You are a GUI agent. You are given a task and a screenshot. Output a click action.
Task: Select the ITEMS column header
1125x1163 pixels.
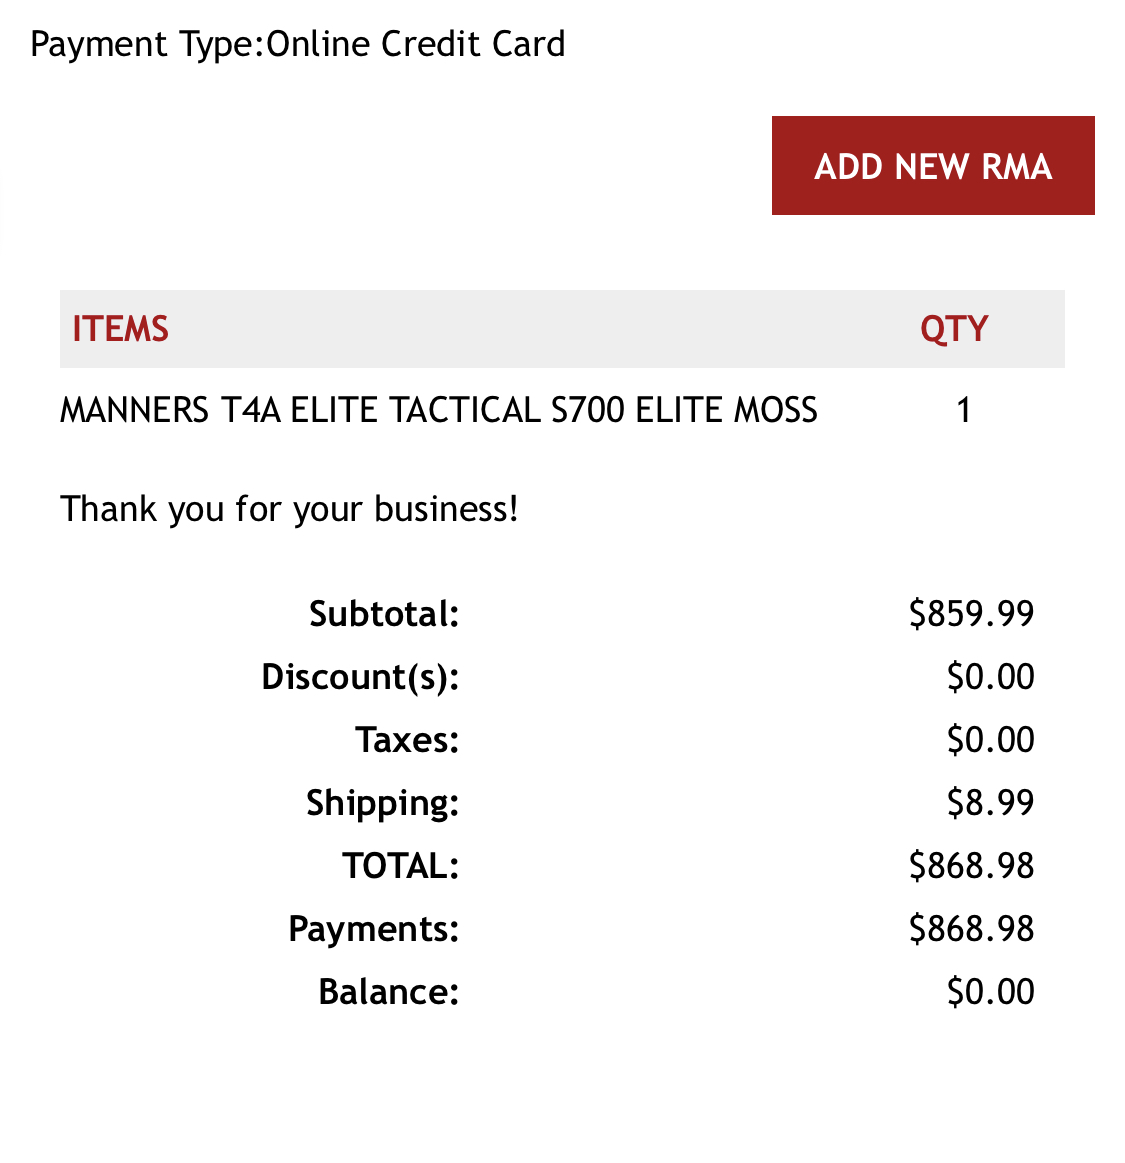[120, 329]
